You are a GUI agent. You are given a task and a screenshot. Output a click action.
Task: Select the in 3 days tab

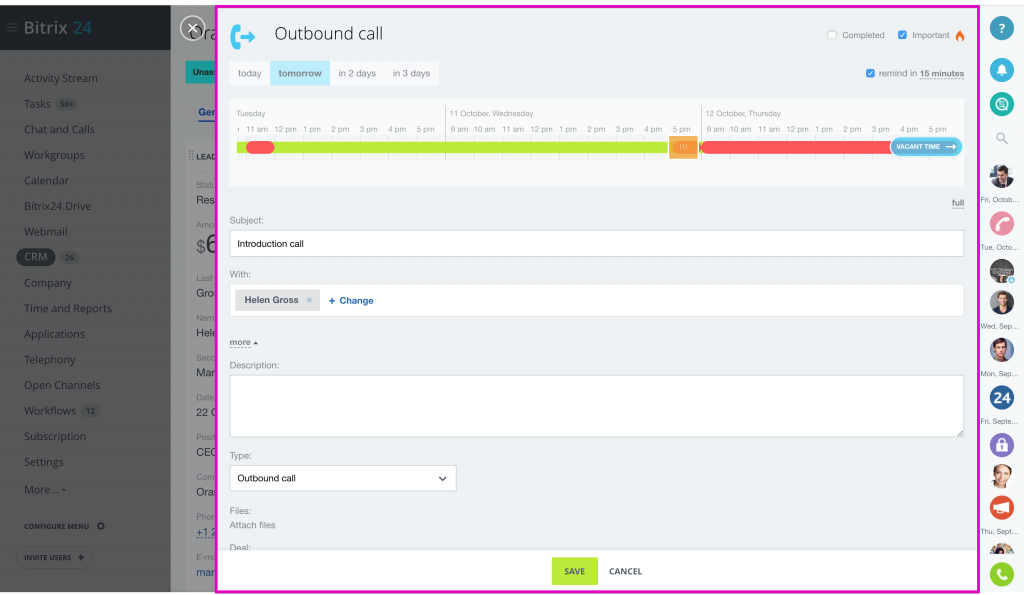pos(411,73)
